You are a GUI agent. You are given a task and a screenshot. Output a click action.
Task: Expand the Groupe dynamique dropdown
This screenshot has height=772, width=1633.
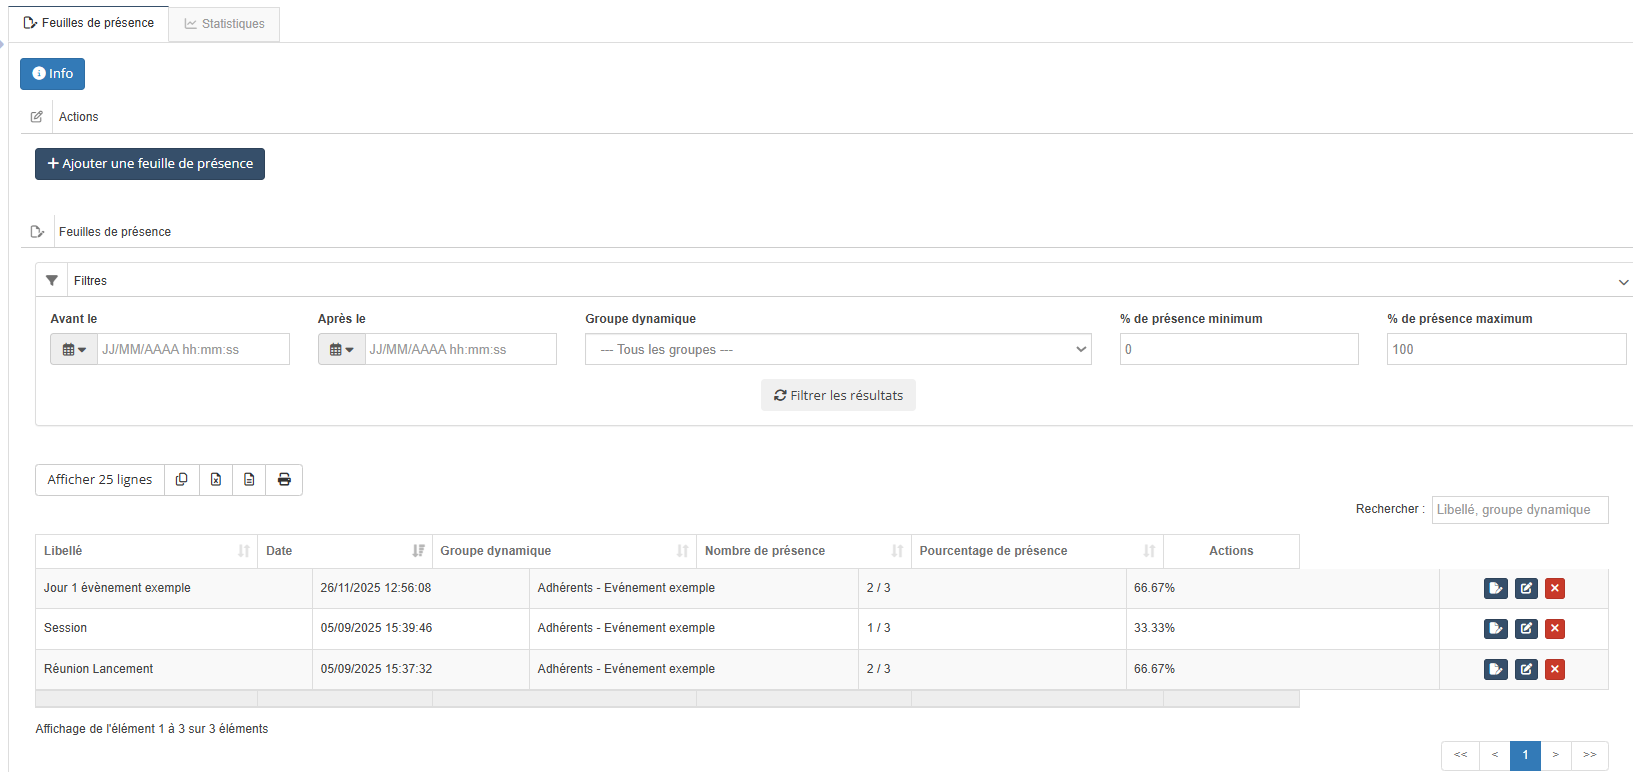point(837,350)
